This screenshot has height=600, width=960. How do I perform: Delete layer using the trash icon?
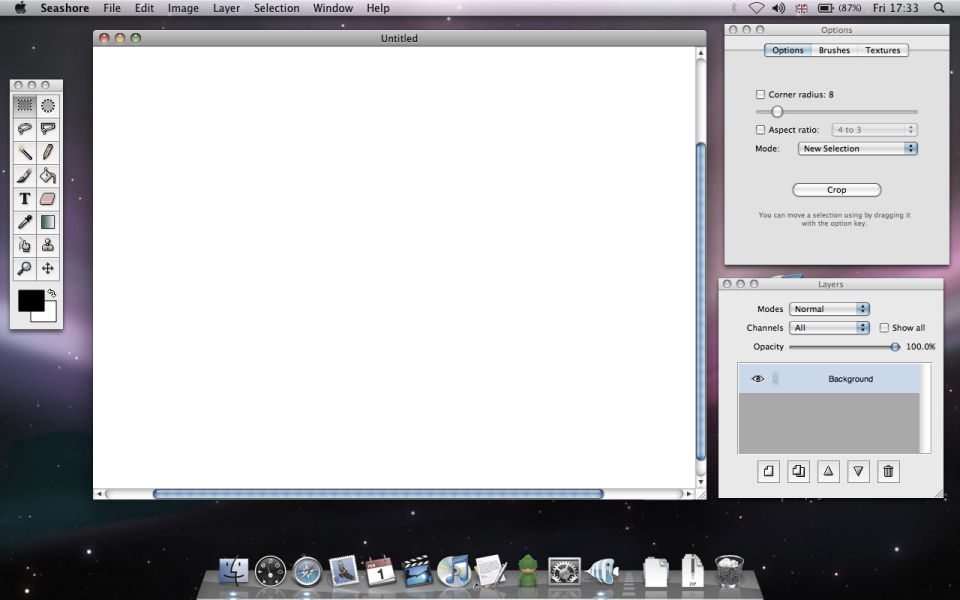click(x=888, y=471)
